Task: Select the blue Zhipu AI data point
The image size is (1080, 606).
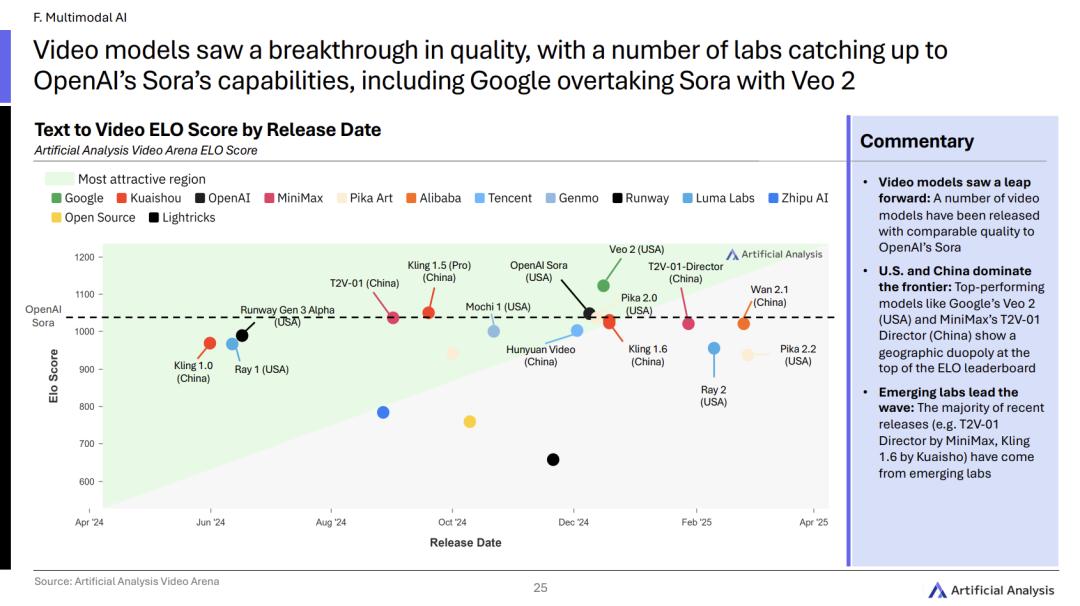Action: coord(384,412)
